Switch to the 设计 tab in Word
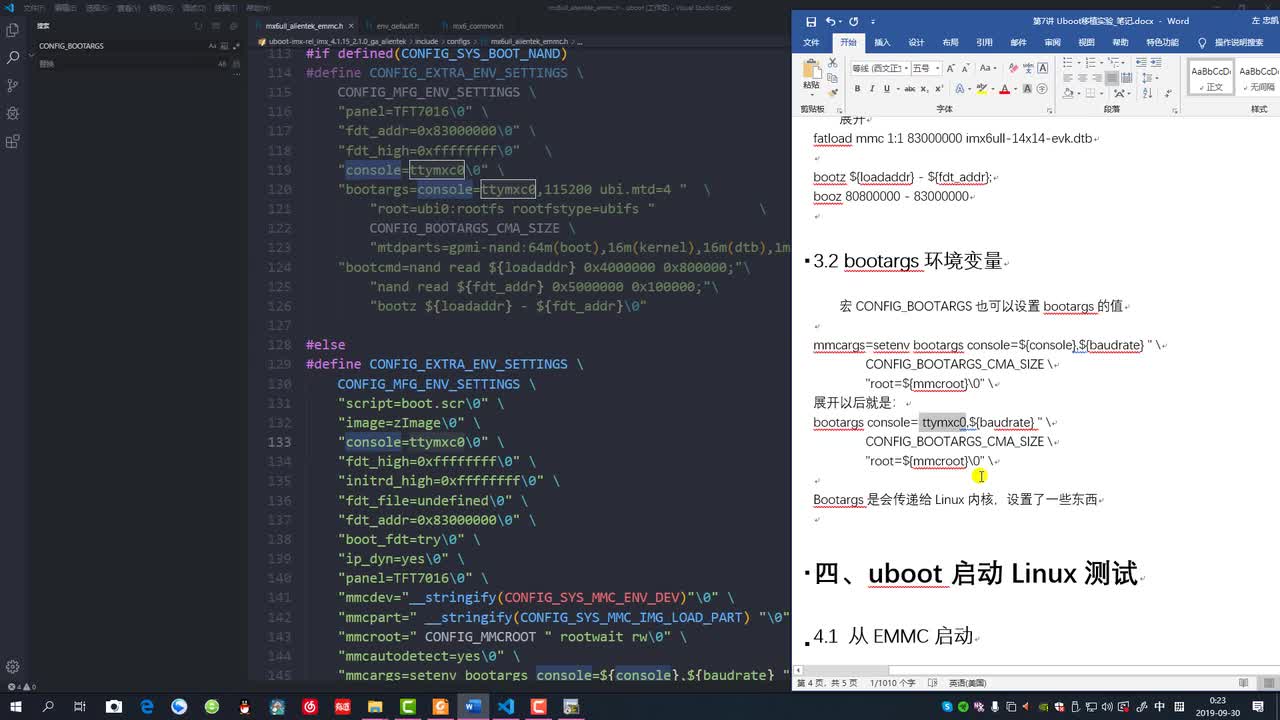The height and width of the screenshot is (720, 1280). (x=916, y=43)
